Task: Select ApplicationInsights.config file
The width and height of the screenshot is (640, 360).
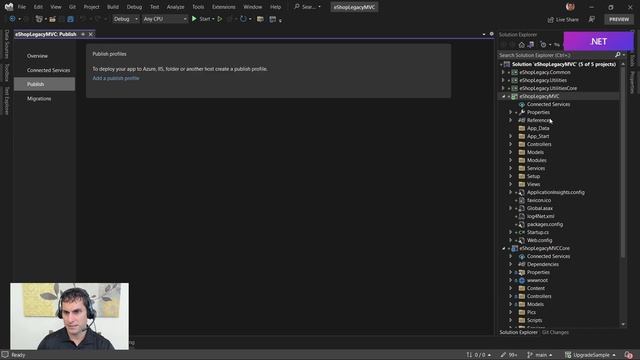Action: [556, 192]
